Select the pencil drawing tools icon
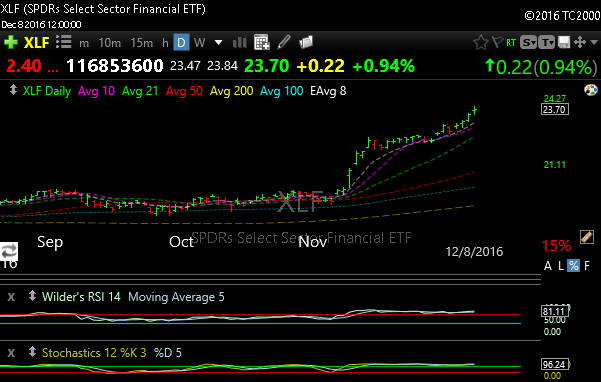 (x=284, y=42)
